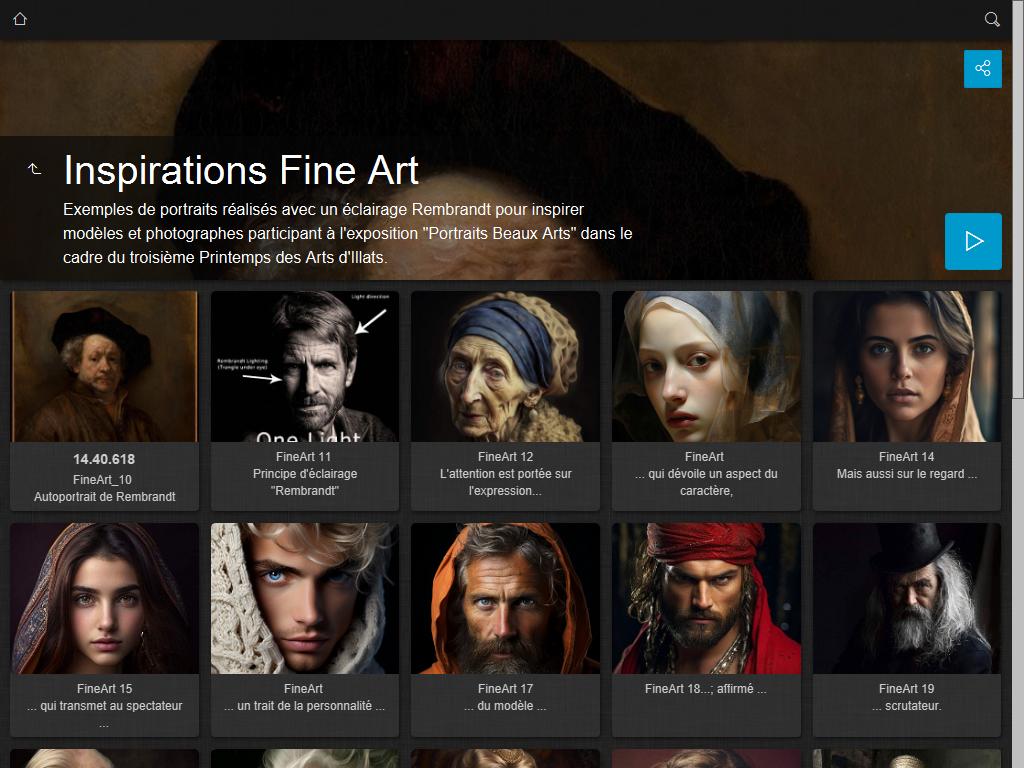This screenshot has height=768, width=1024.
Task: Click 'L'attention est portée sur l'expression...' caption
Action: [x=505, y=482]
